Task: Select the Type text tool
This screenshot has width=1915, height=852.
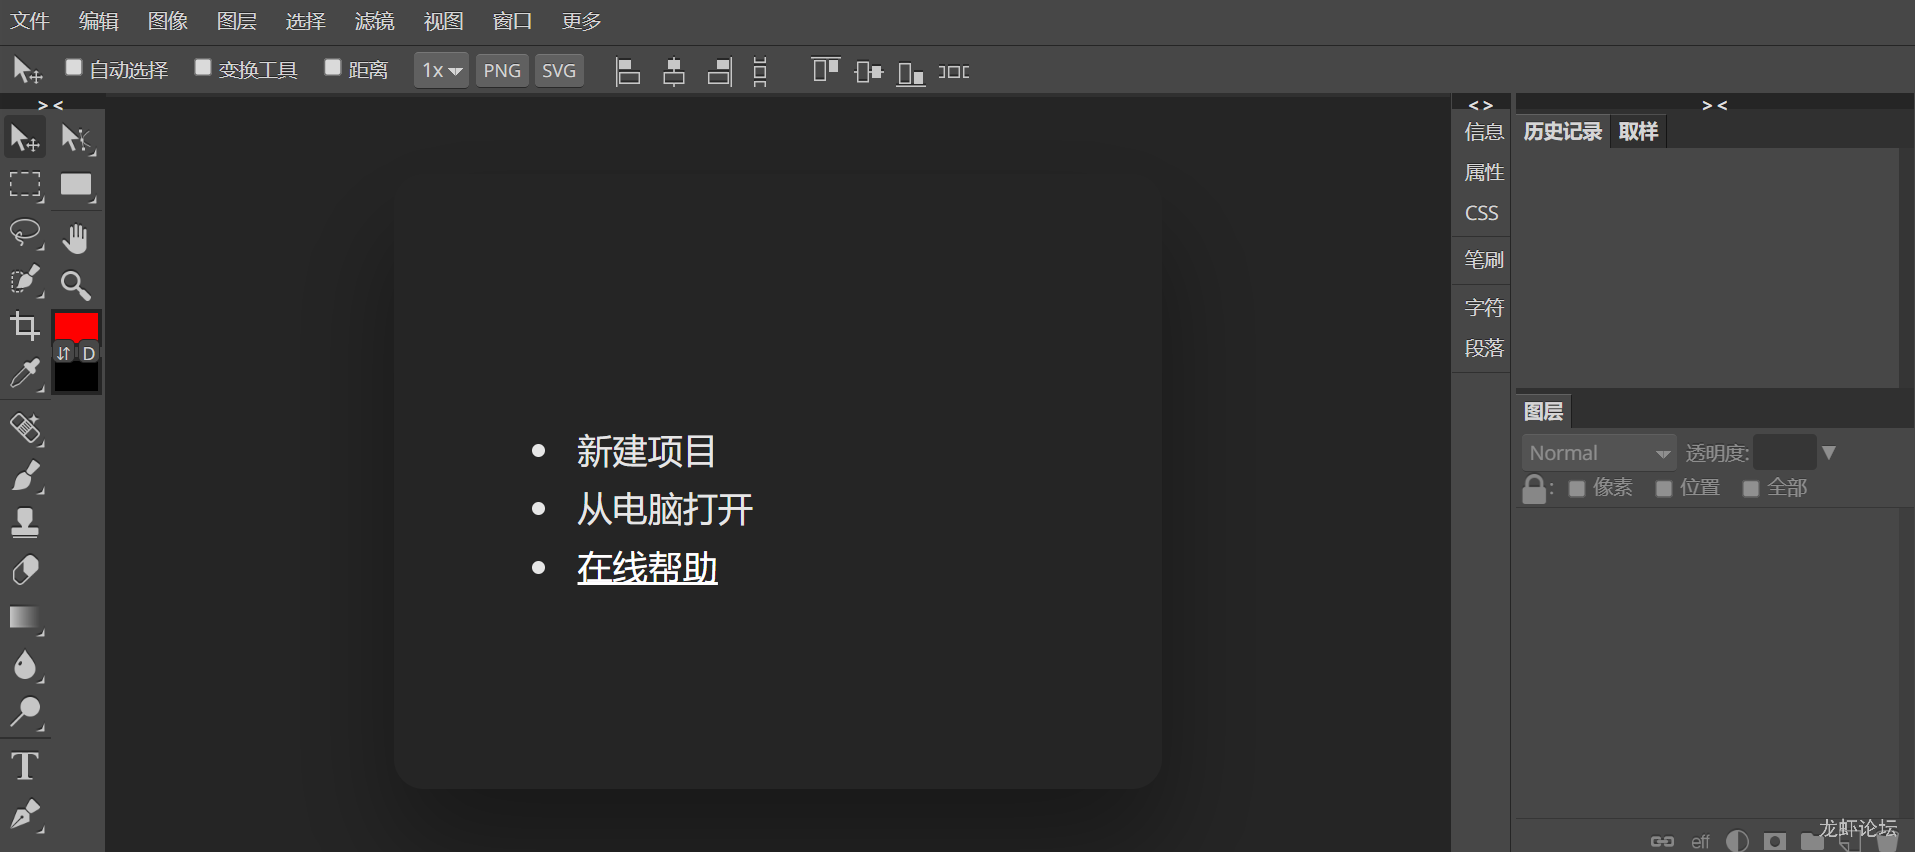Action: pyautogui.click(x=25, y=766)
